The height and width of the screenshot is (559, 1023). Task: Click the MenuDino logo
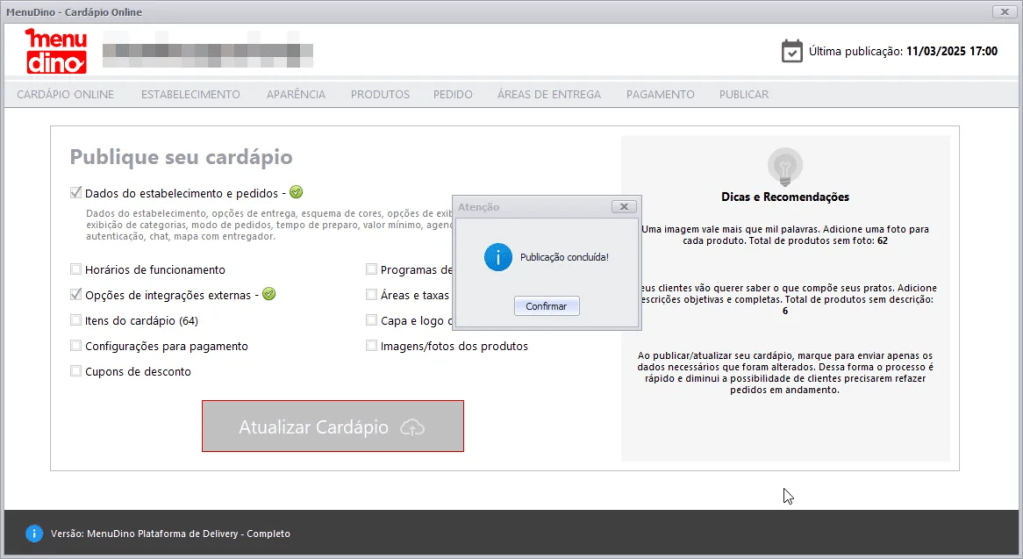(x=56, y=51)
